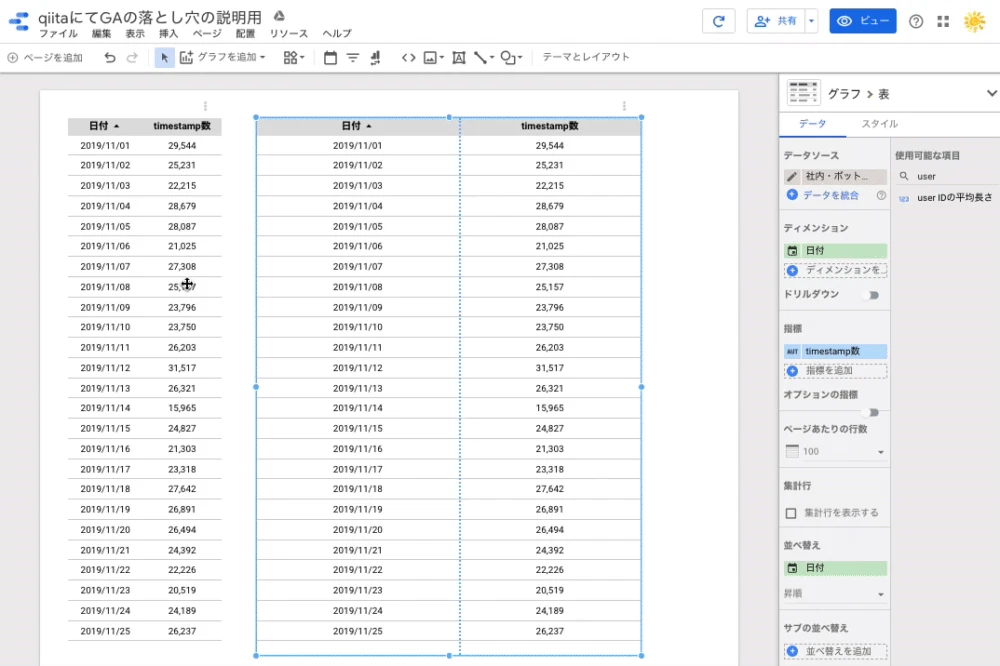Click the table chart type icon
The width and height of the screenshot is (1000, 666).
803,92
